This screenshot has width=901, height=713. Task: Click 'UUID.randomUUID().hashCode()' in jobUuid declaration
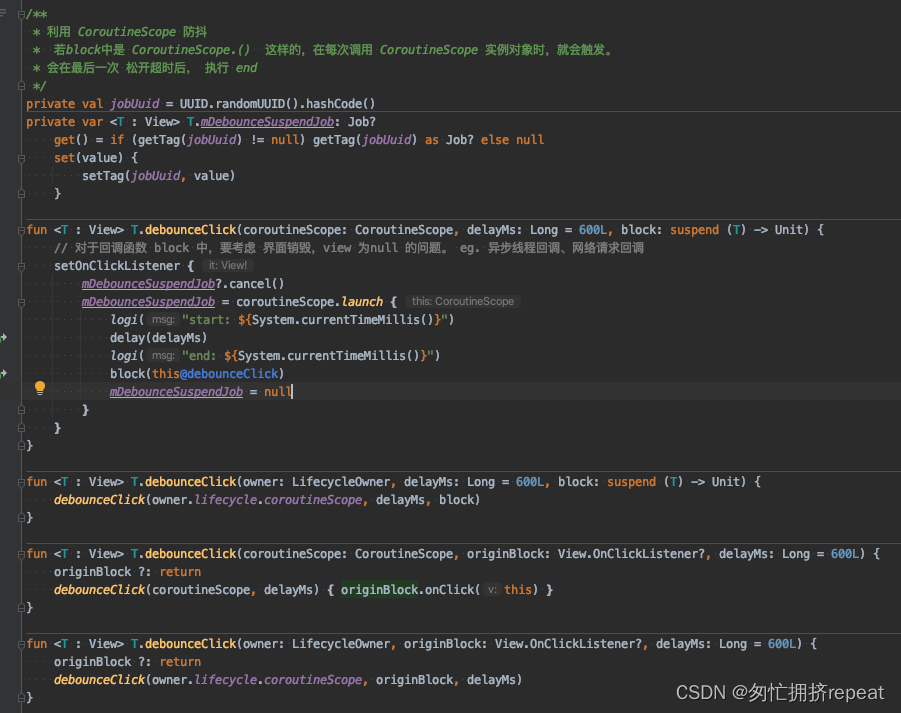click(277, 104)
